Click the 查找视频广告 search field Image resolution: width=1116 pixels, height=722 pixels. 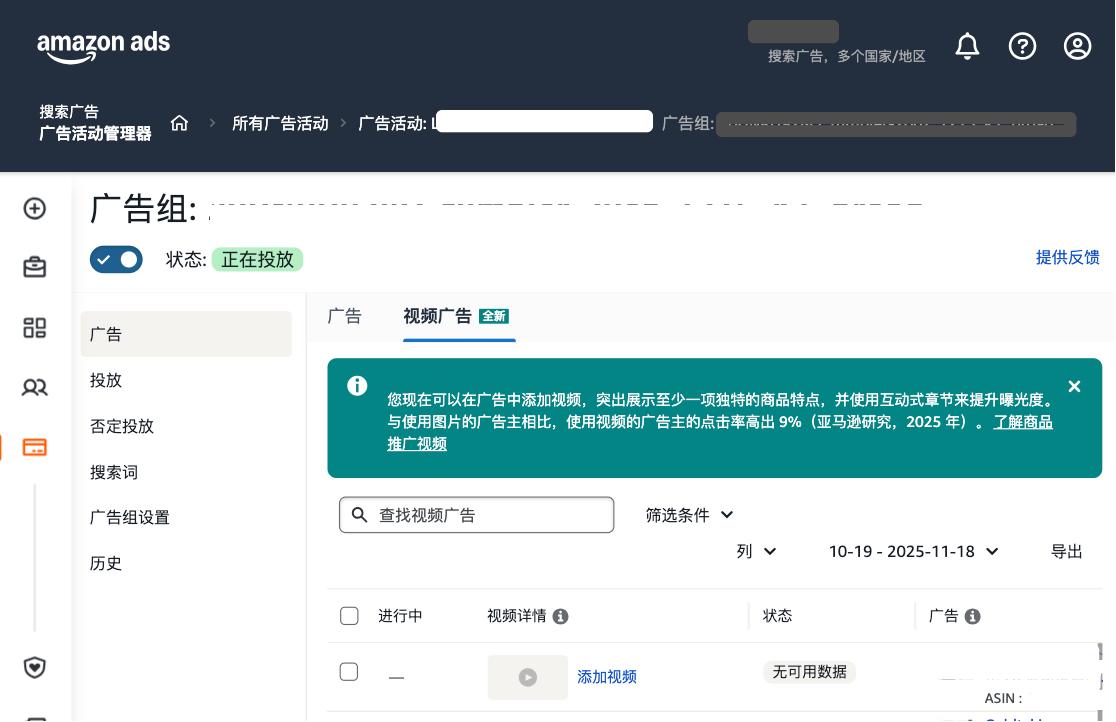point(477,515)
